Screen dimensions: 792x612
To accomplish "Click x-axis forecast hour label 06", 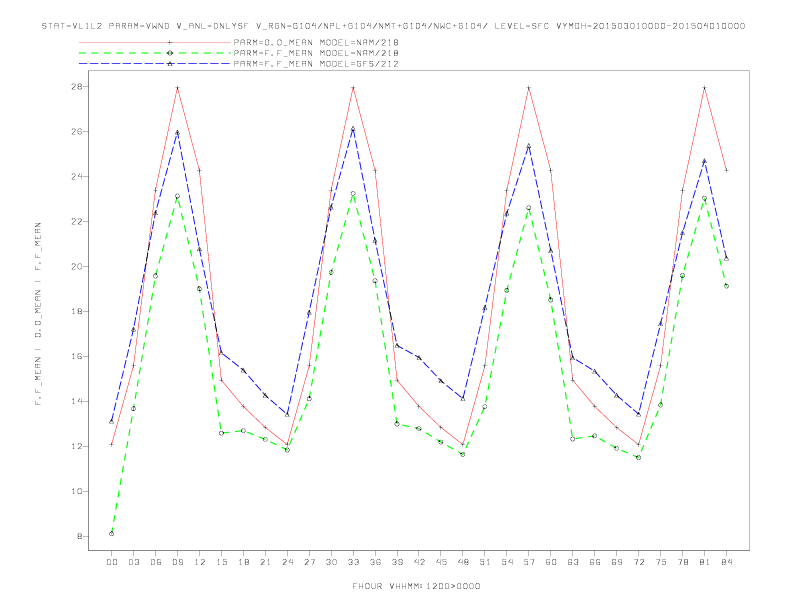I will (156, 562).
